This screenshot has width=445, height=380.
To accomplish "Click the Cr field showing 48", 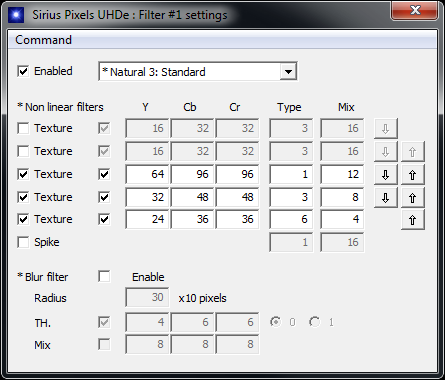I will tap(237, 197).
